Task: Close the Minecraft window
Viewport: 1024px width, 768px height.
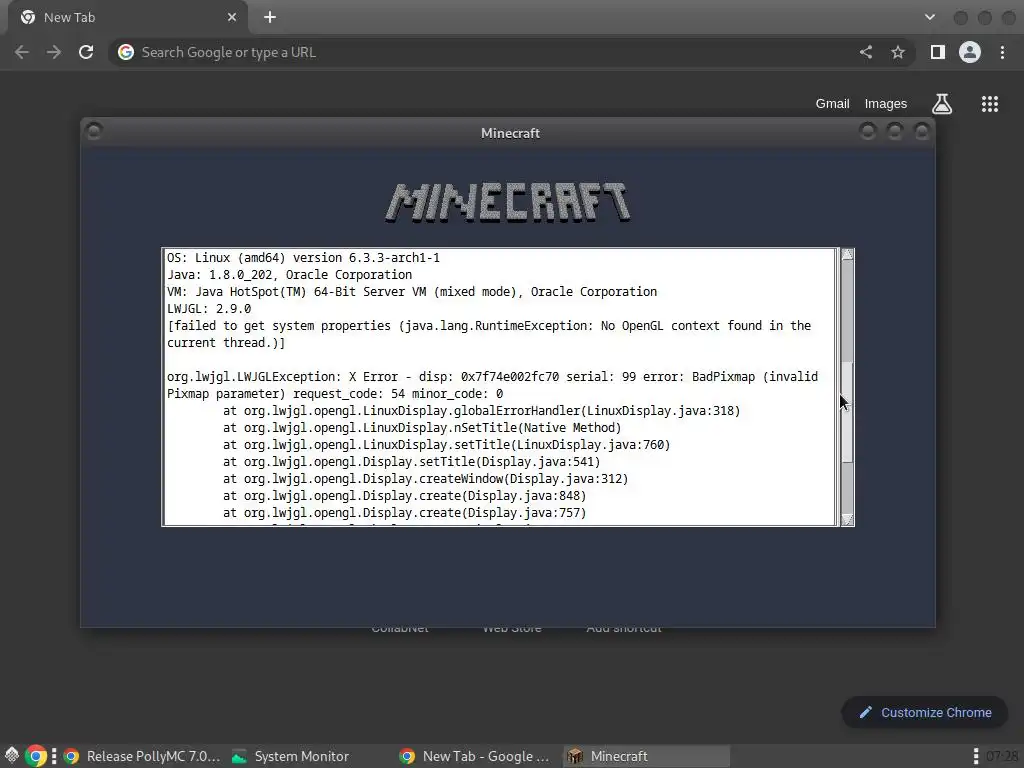Action: click(921, 131)
